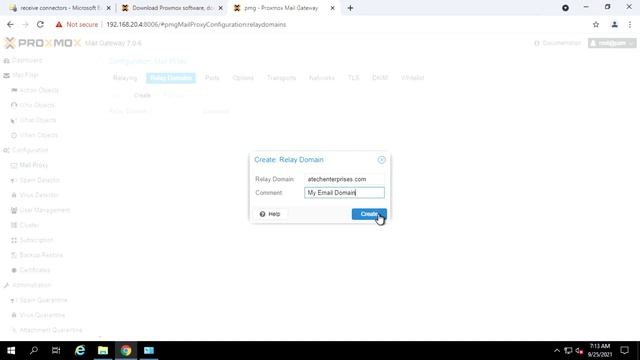The image size is (640, 360).
Task: Close the Proxmox Mail Gateway tab
Action: coord(332,8)
